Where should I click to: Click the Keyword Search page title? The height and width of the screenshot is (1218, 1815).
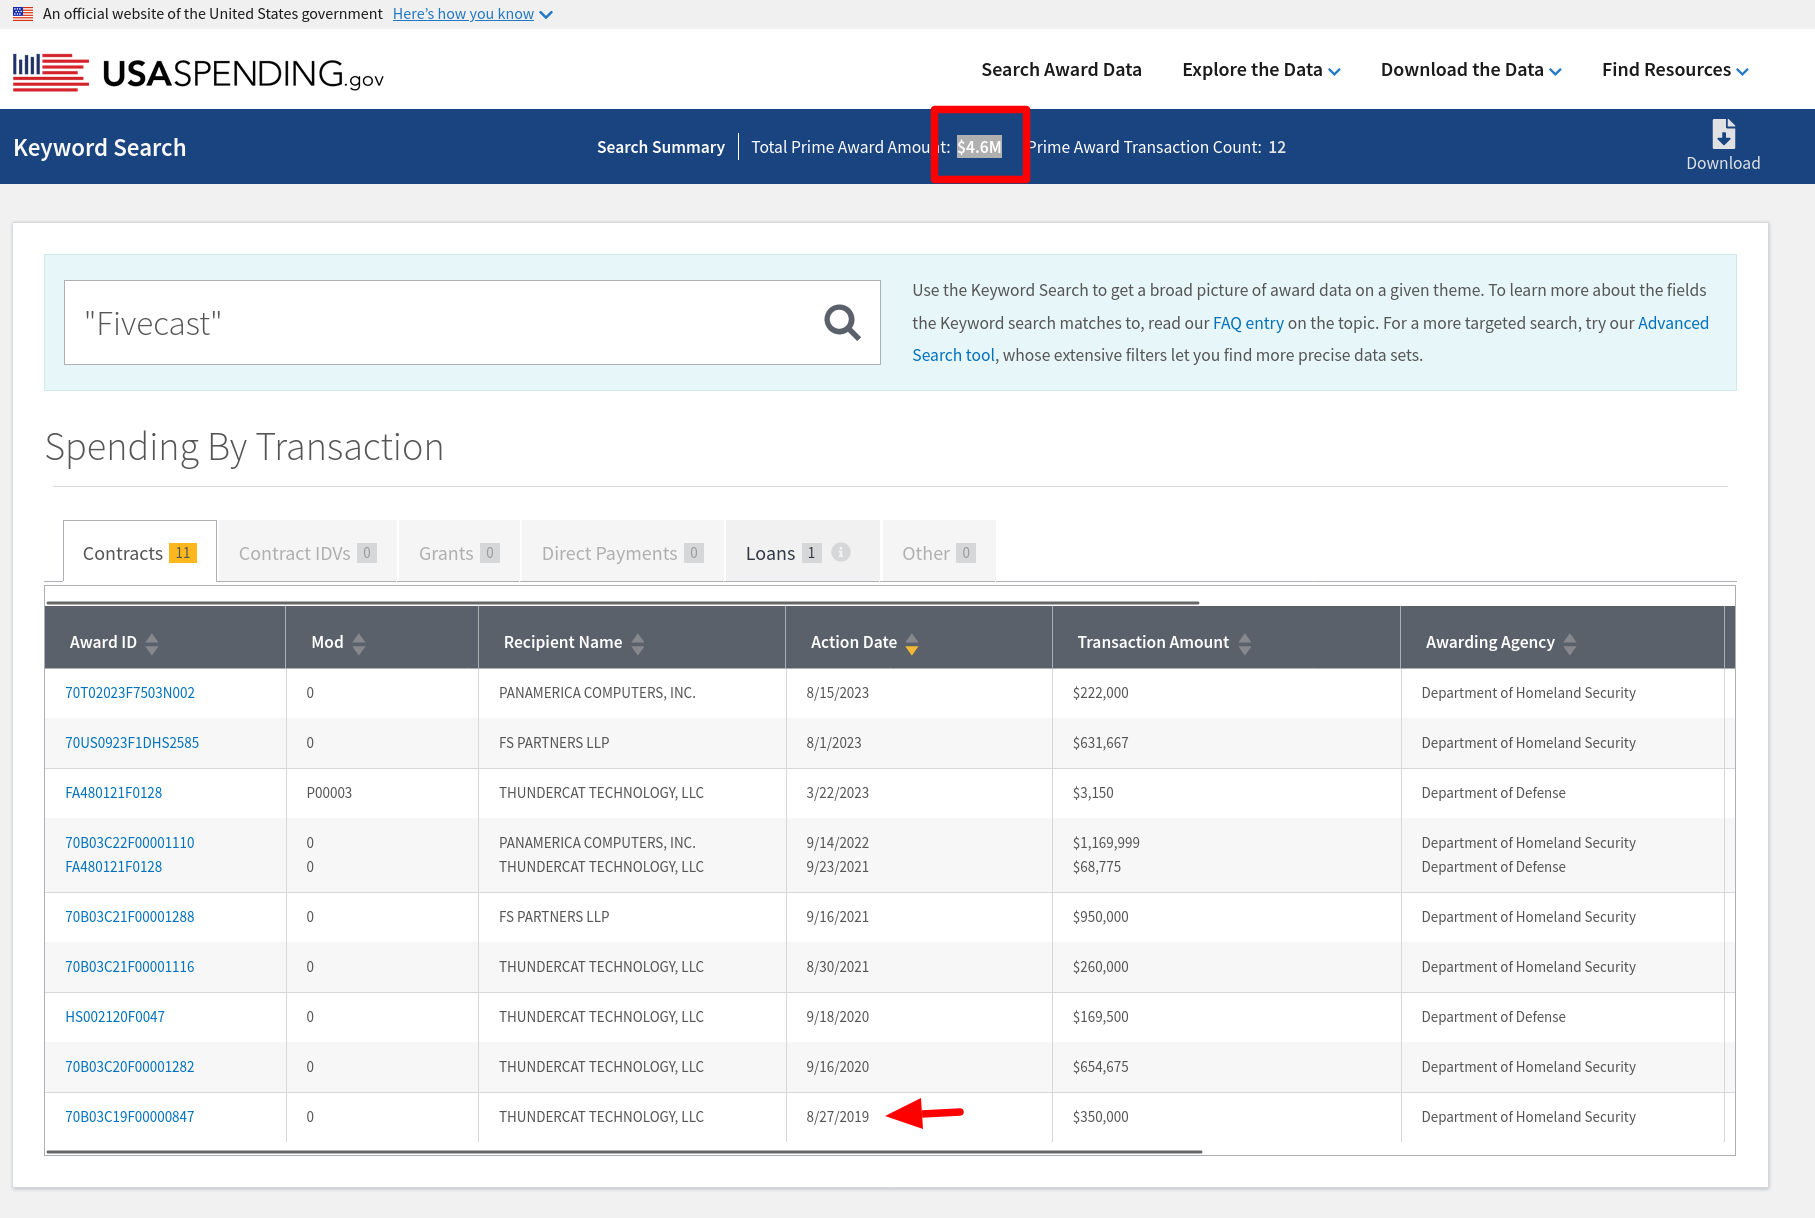point(100,148)
